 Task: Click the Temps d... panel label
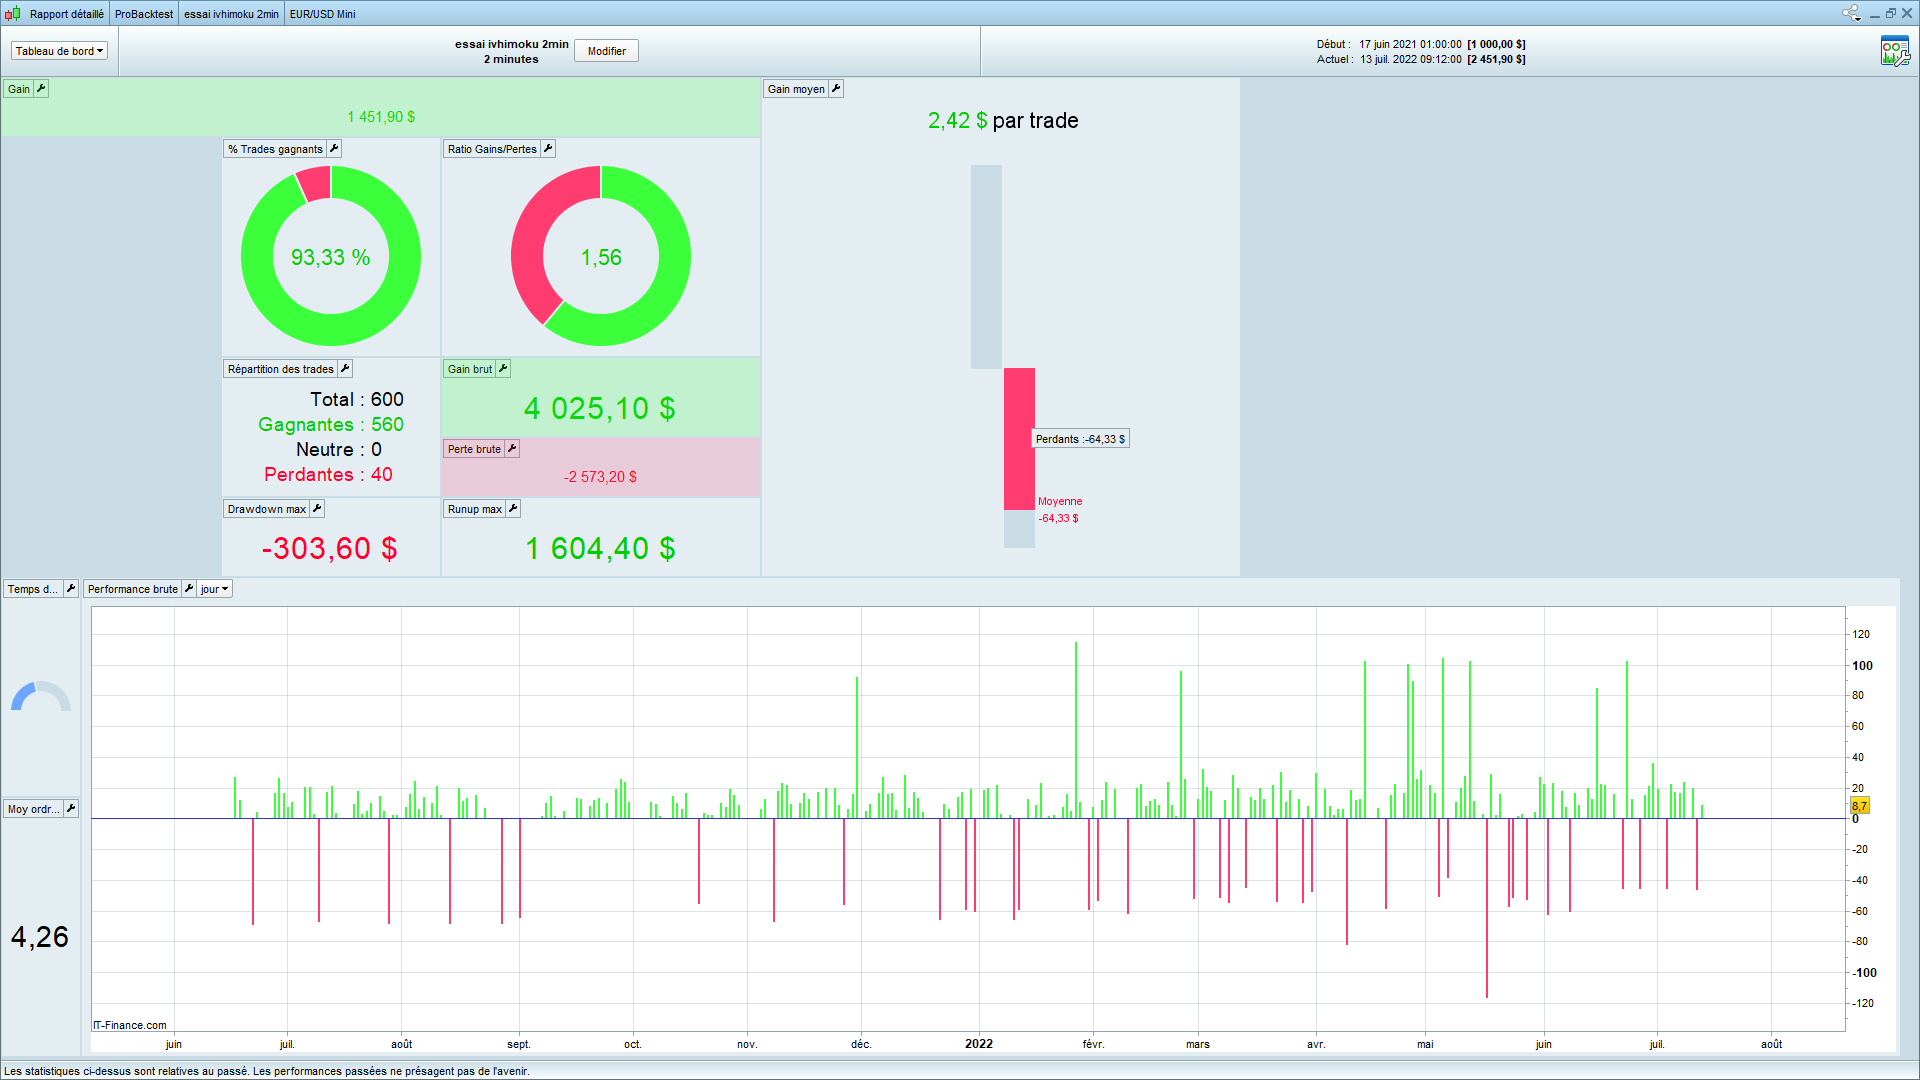coord(32,589)
